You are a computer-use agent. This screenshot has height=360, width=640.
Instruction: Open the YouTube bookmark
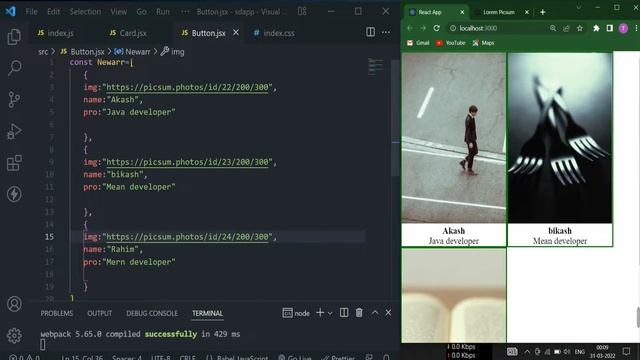pyautogui.click(x=451, y=43)
